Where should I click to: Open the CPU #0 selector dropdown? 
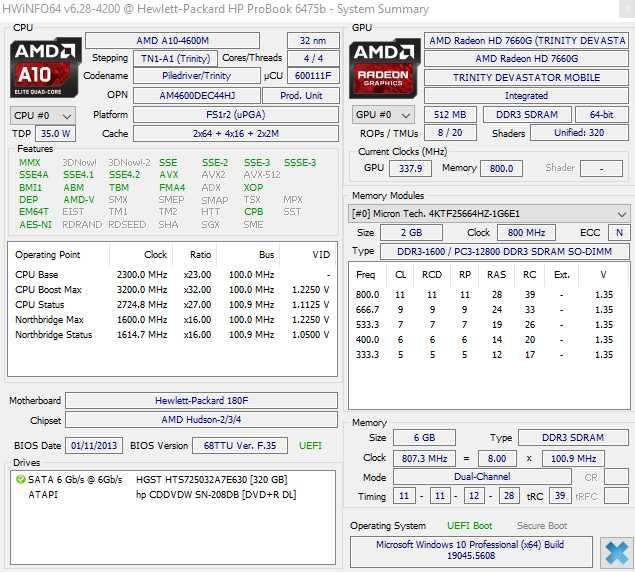point(43,116)
